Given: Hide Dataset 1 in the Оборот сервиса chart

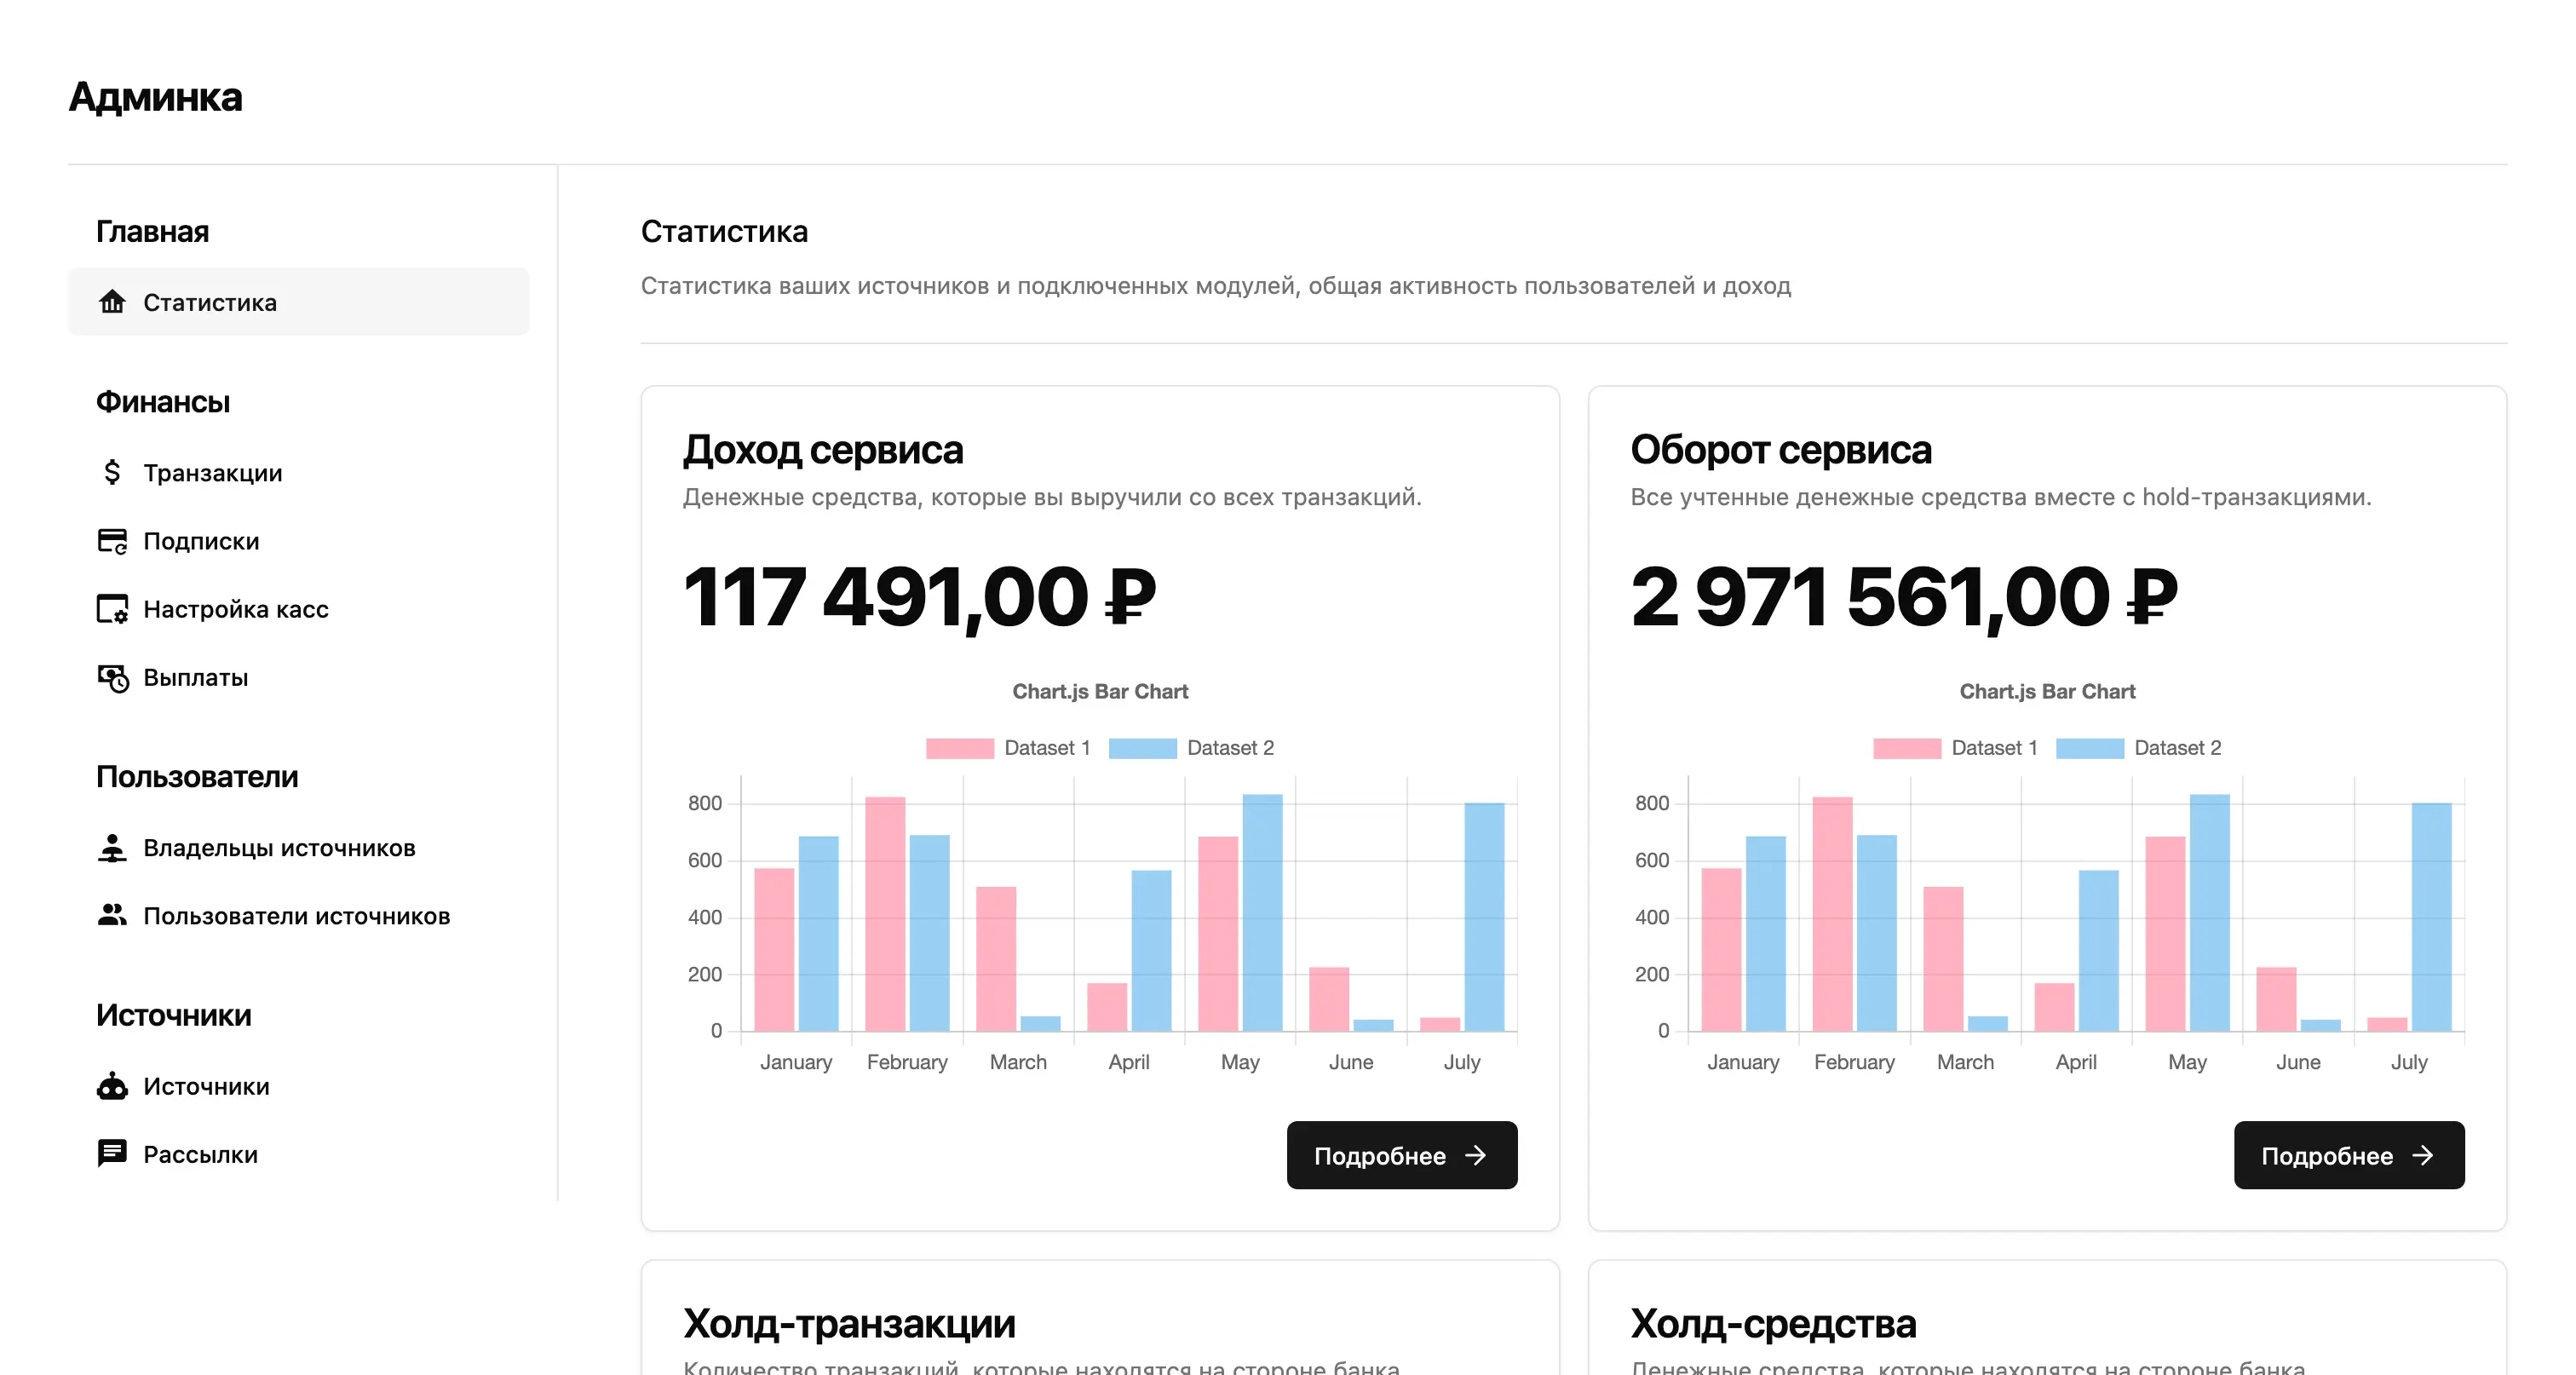Looking at the screenshot, I should point(1960,747).
